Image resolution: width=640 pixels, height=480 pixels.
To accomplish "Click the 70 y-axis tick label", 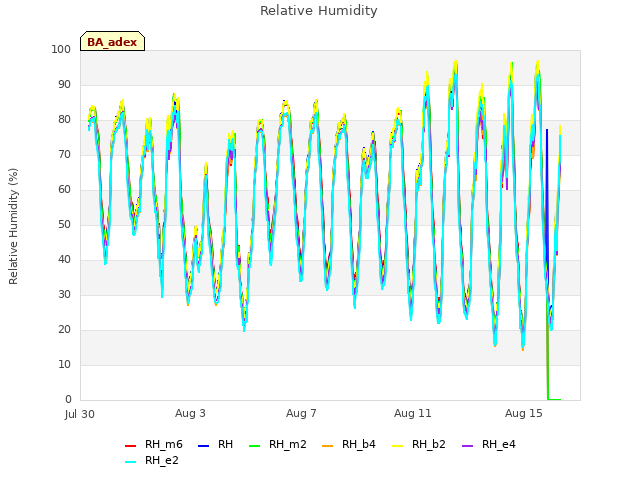I will (64, 155).
